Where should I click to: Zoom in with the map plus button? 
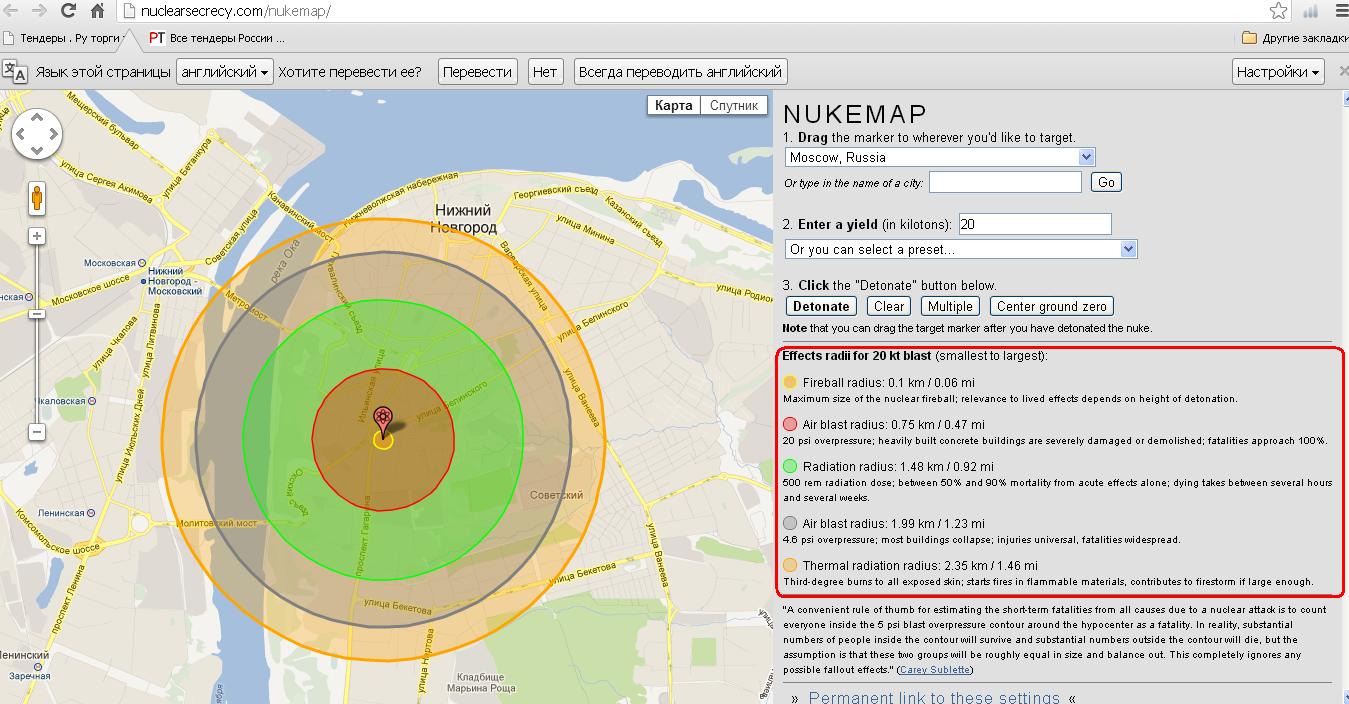pos(37,236)
